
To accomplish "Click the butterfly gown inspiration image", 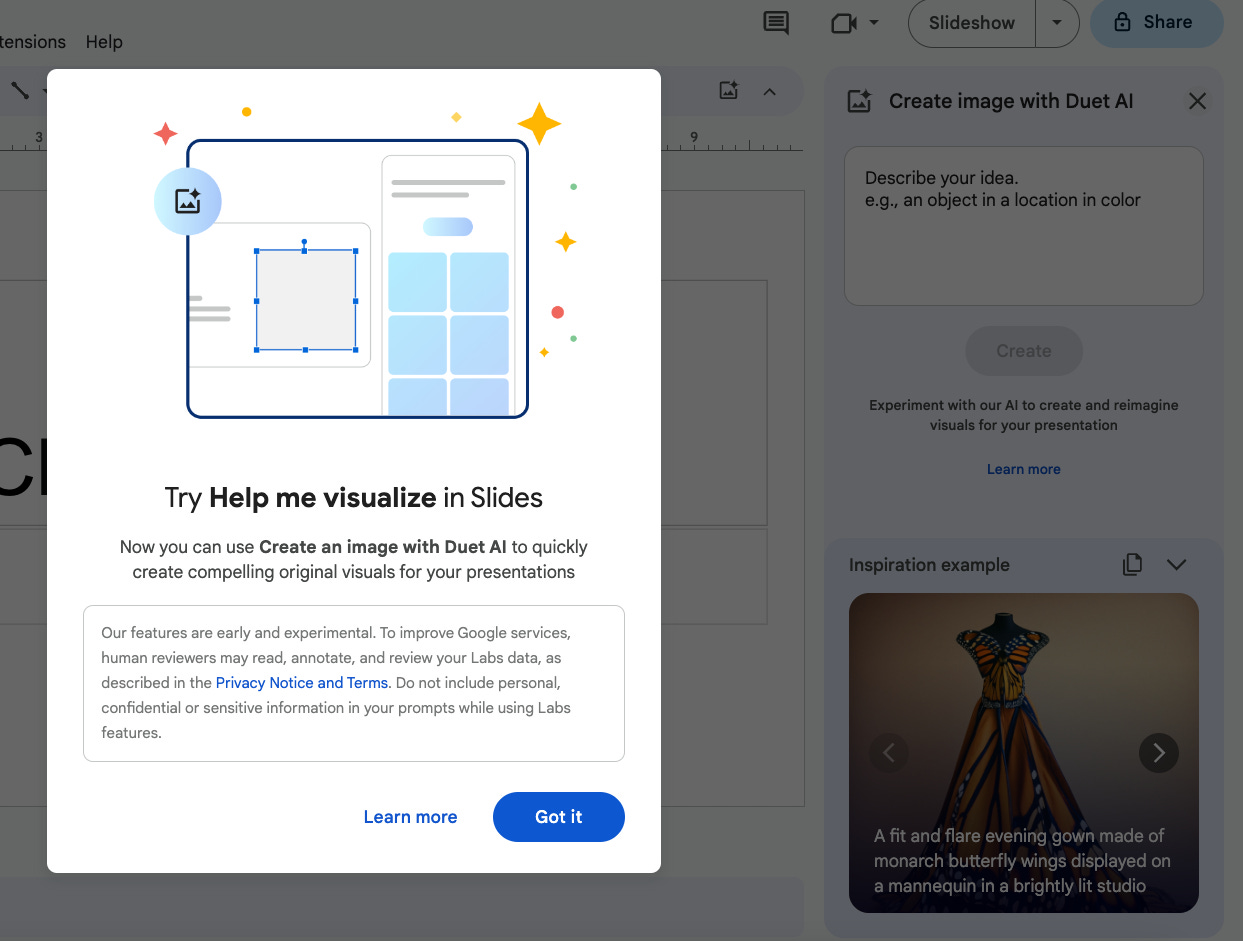I will 1023,753.
